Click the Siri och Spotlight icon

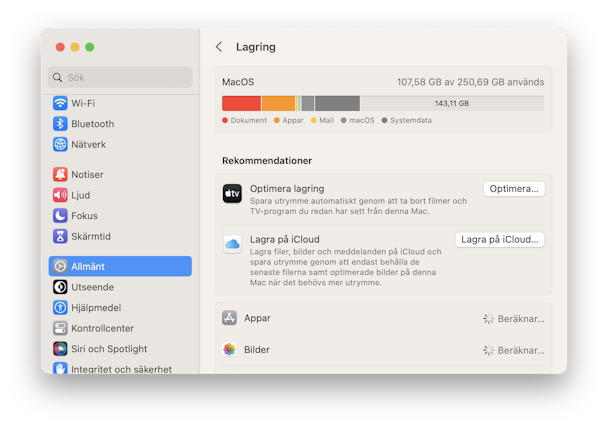click(x=60, y=349)
